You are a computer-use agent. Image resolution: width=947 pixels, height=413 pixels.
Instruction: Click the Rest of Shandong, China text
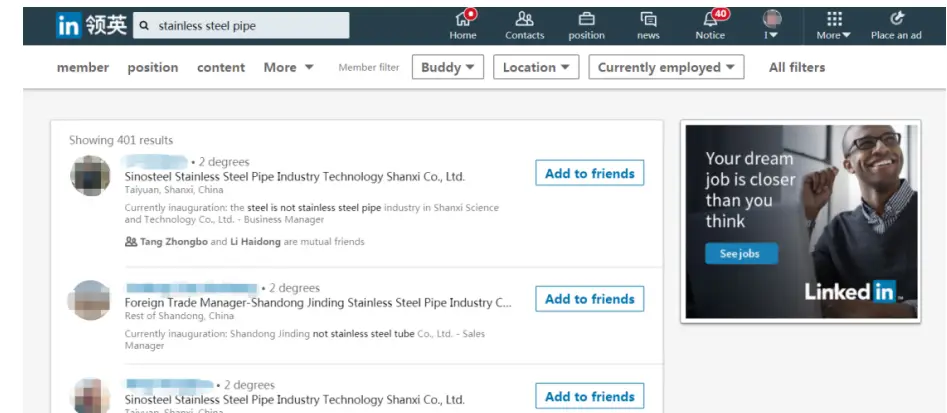click(x=179, y=316)
